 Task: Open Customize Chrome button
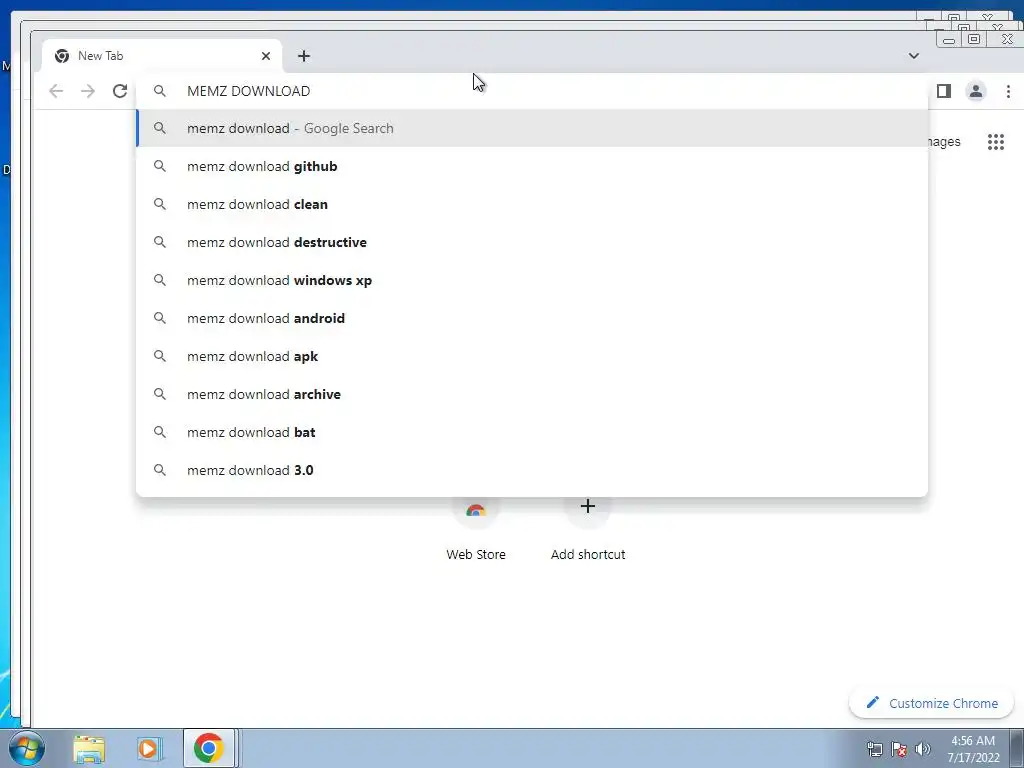931,703
